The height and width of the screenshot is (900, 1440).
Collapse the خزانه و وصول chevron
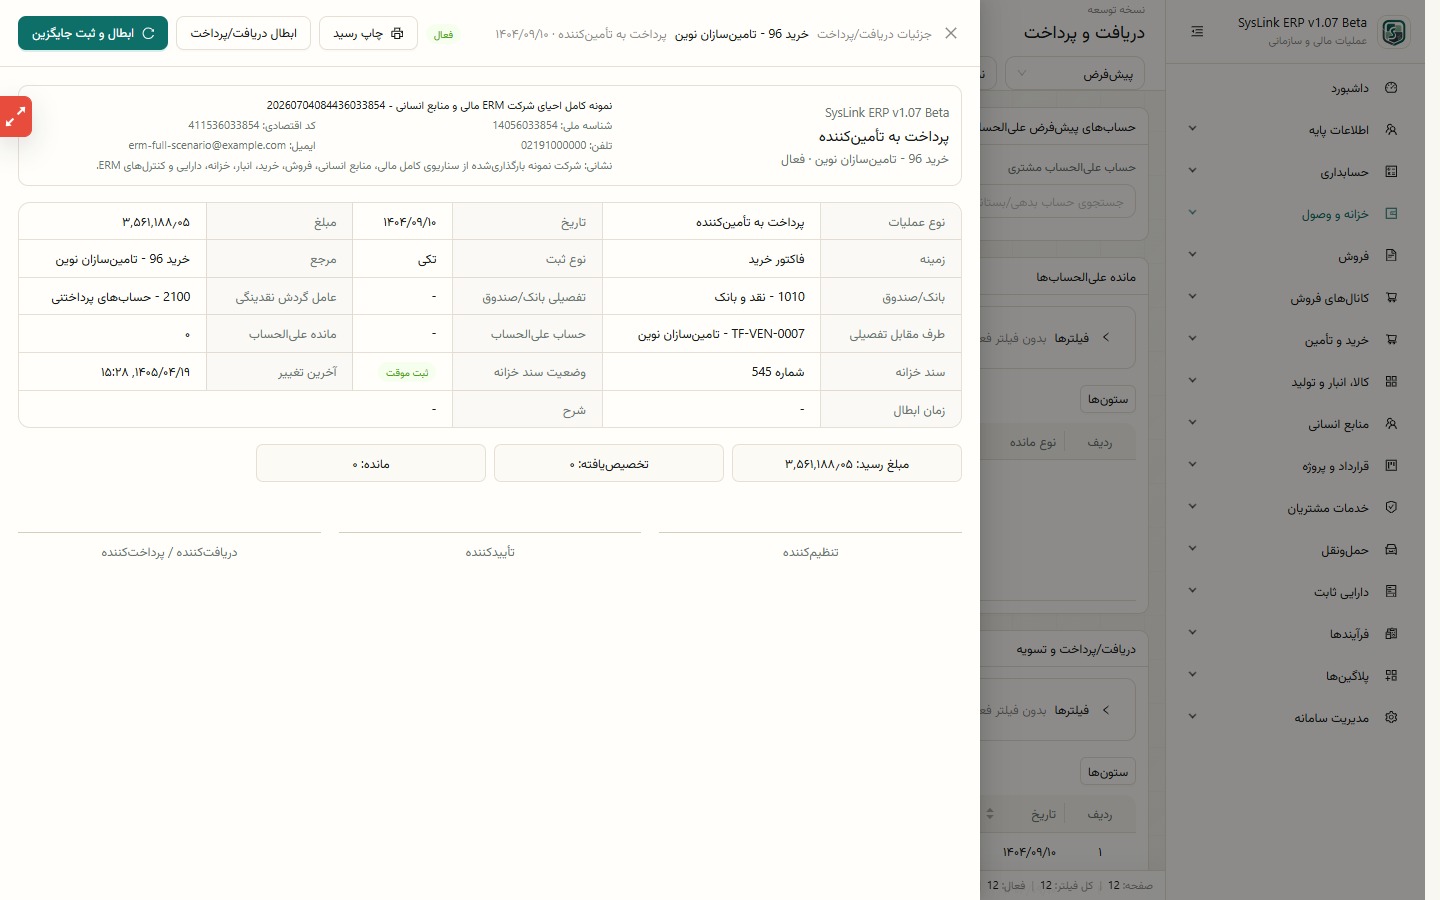tap(1192, 214)
